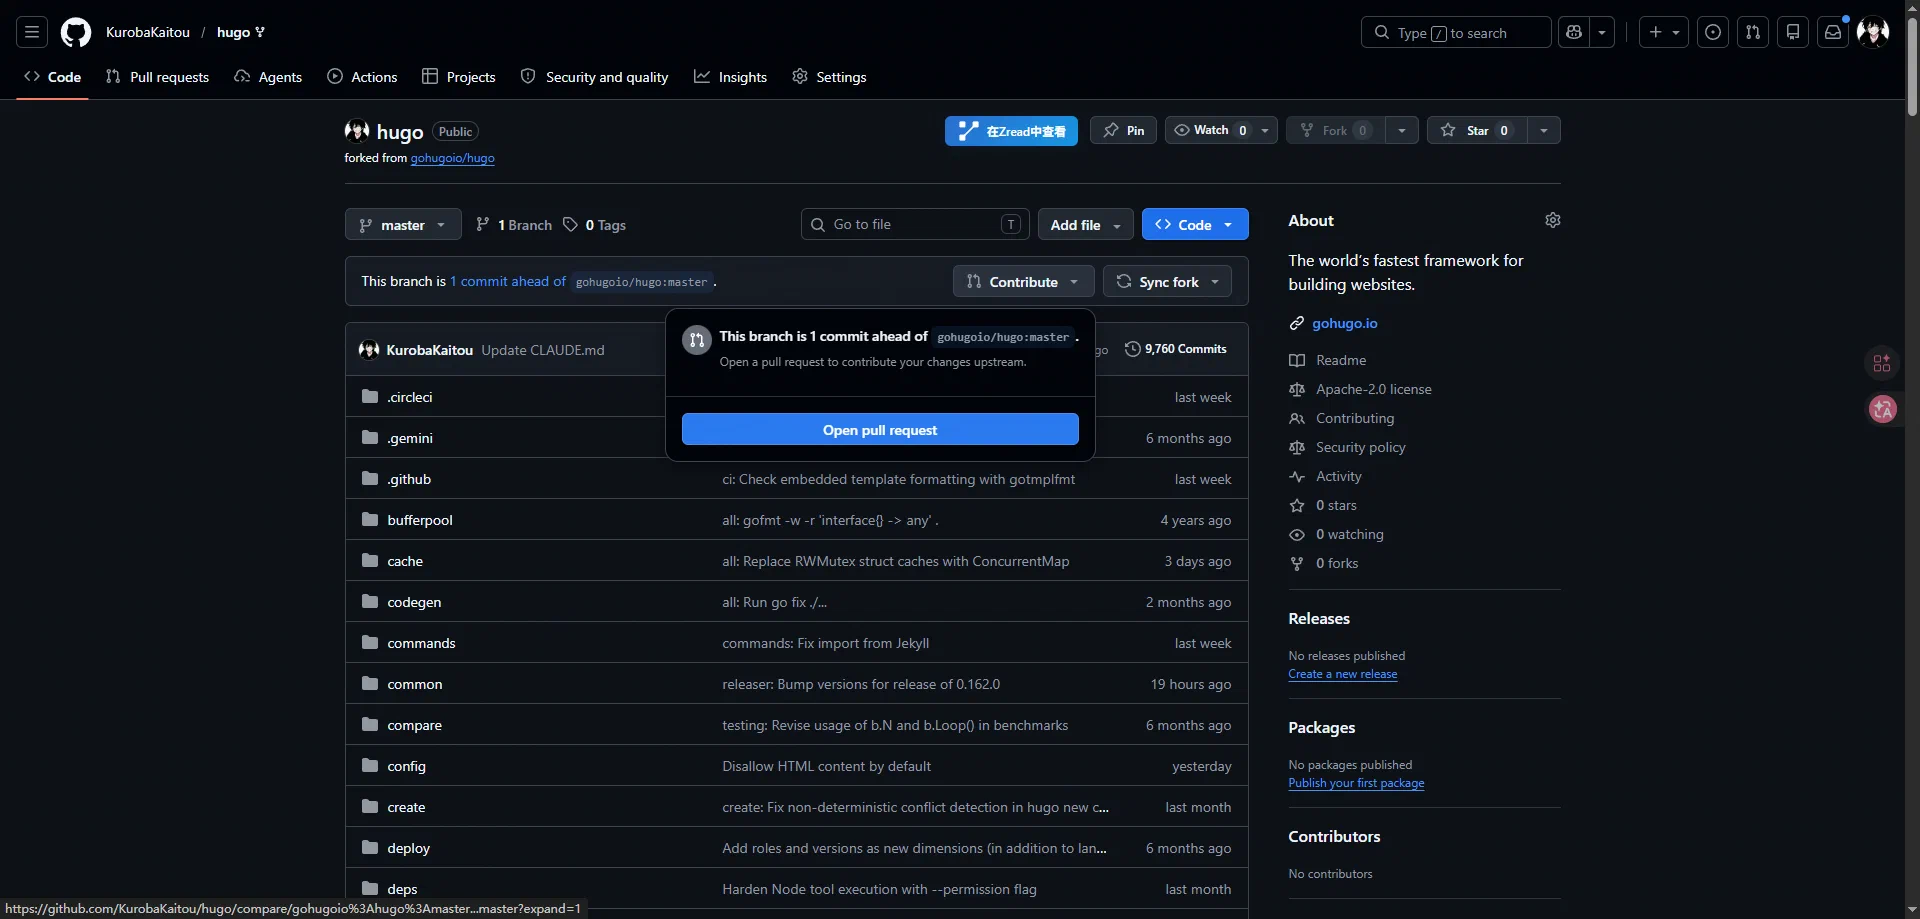Click the bufferpool folder icon
The width and height of the screenshot is (1920, 919).
pyautogui.click(x=370, y=520)
